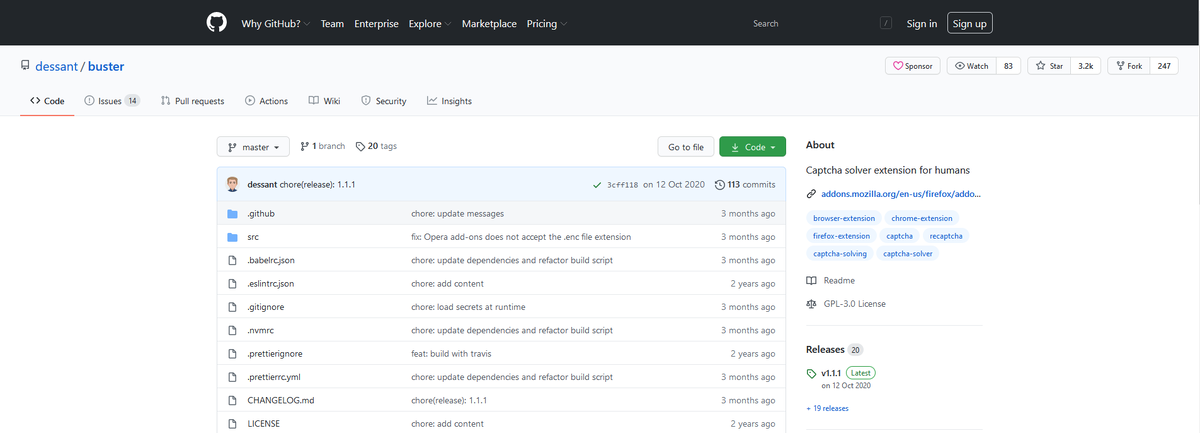Viewport: 1200px width, 433px height.
Task: Click the src folder icon
Action: (231, 237)
